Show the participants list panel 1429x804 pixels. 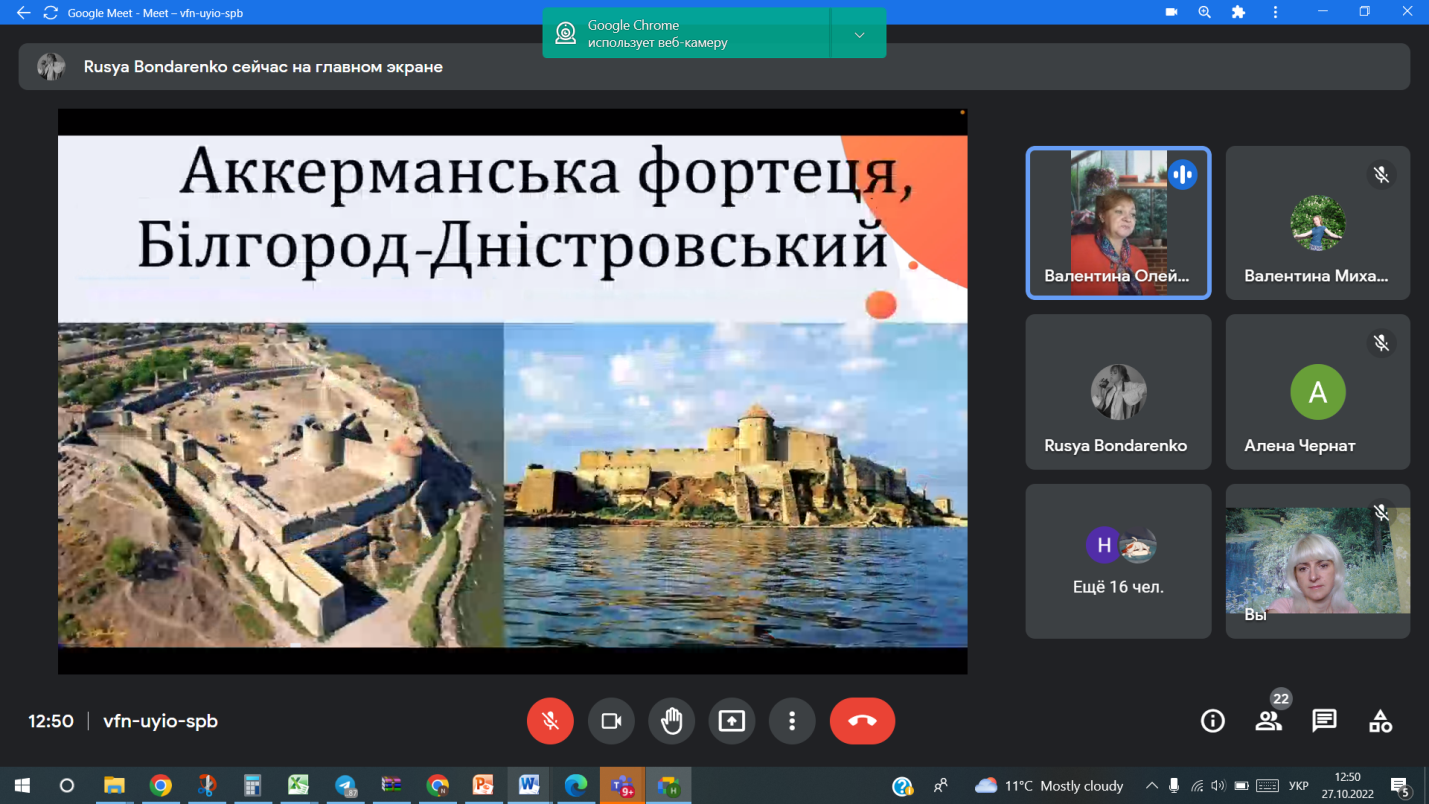click(x=1268, y=721)
